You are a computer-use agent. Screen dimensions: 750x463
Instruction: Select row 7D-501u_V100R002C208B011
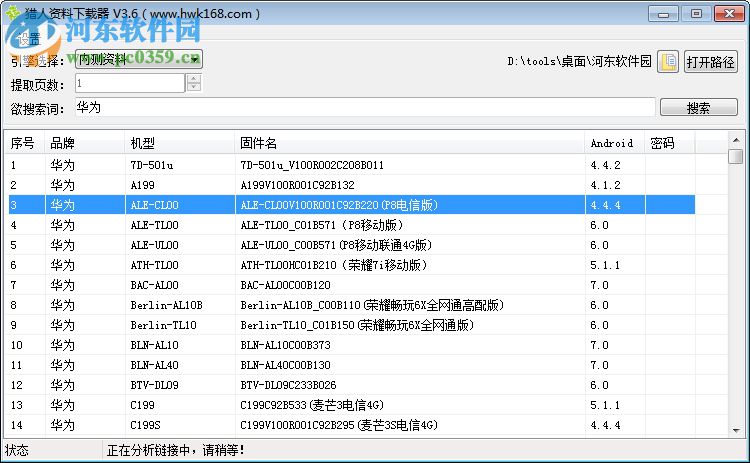coord(352,165)
